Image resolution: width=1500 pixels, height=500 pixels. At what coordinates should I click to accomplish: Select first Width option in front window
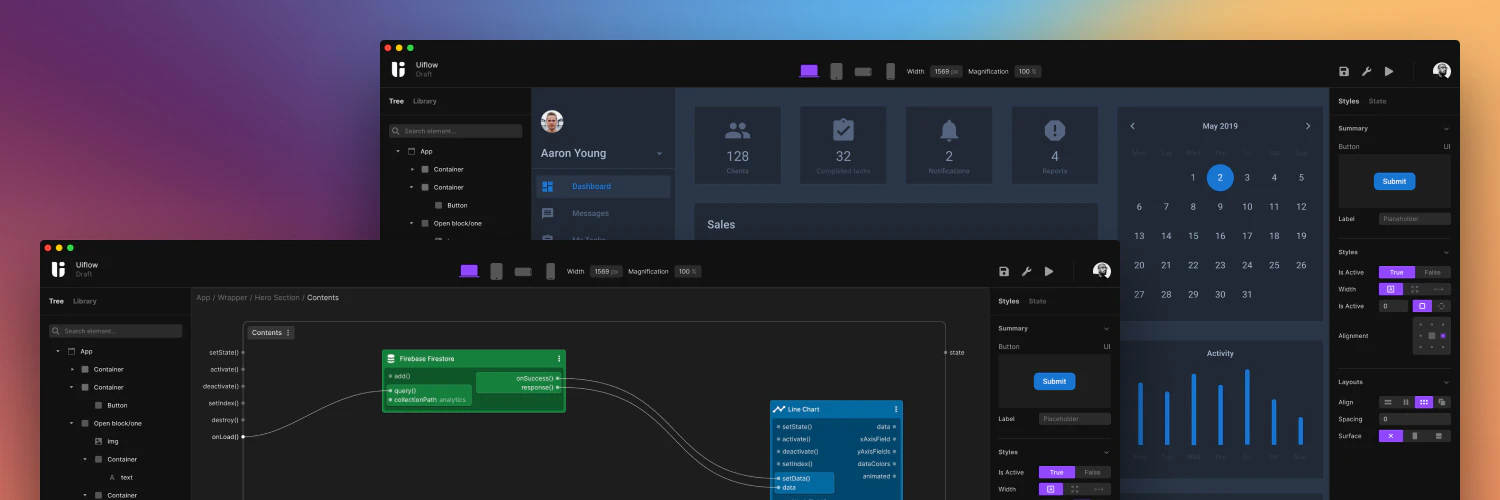1051,489
